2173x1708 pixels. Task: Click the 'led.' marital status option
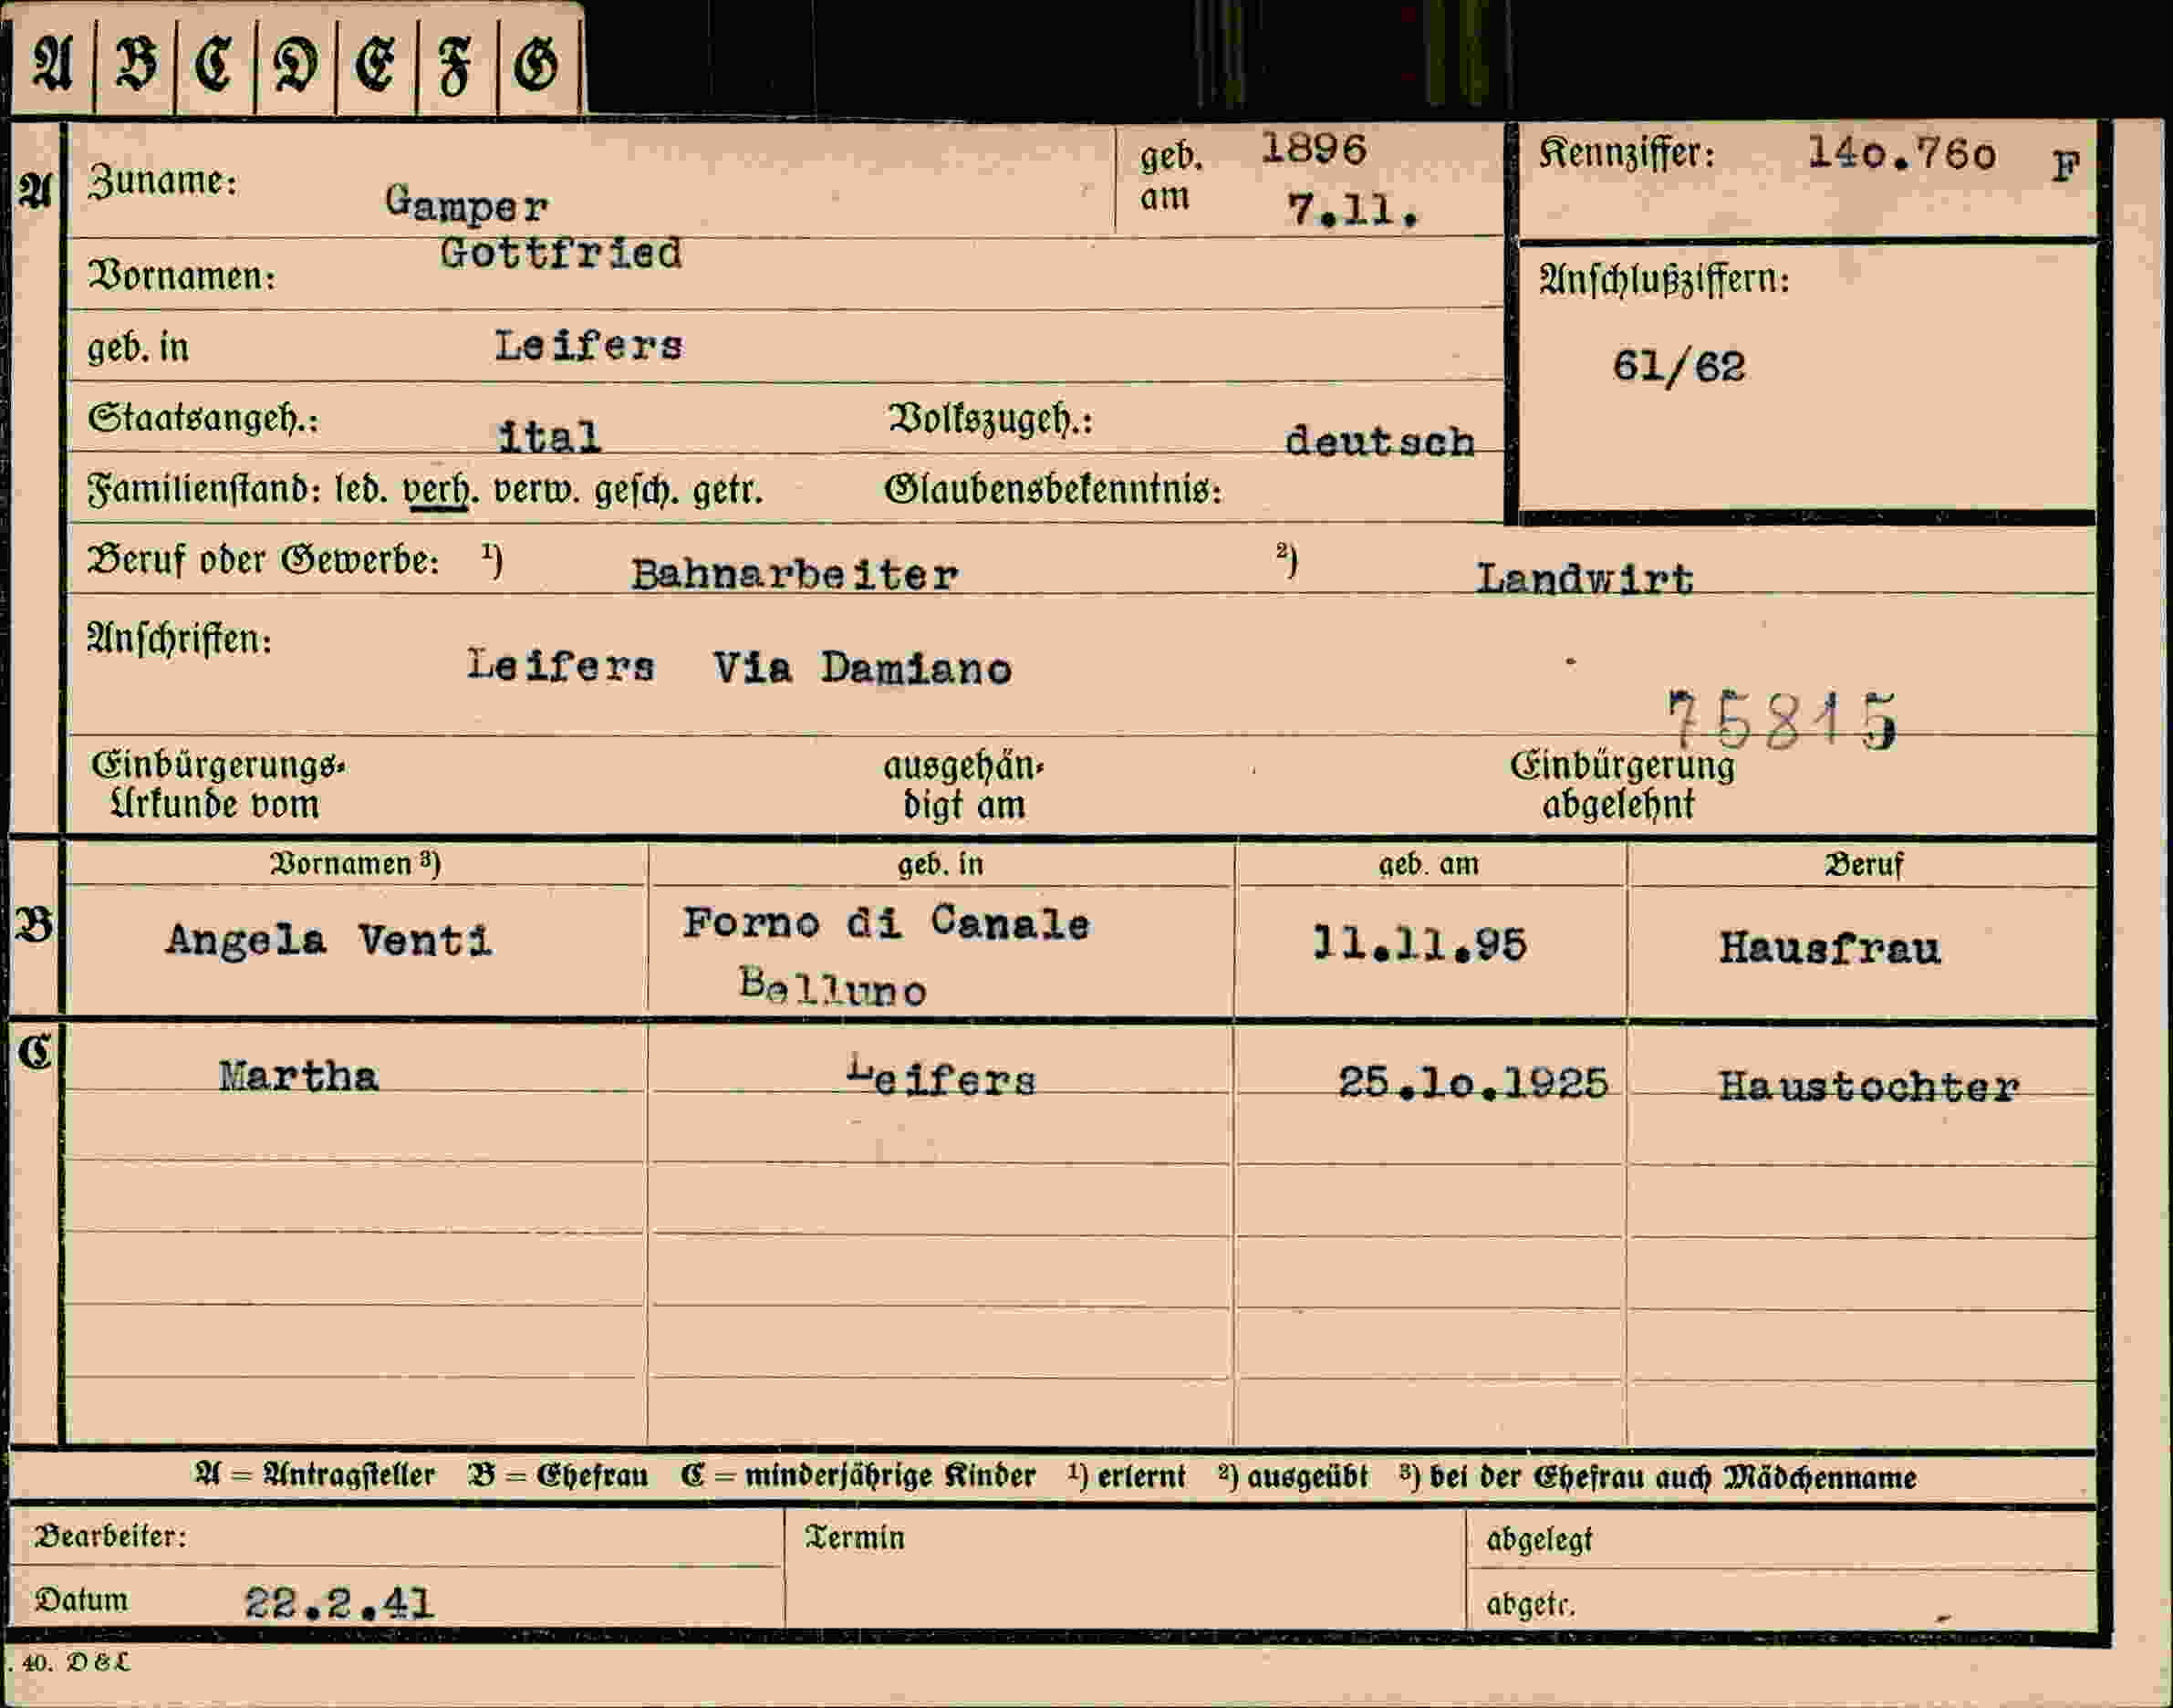pos(361,491)
